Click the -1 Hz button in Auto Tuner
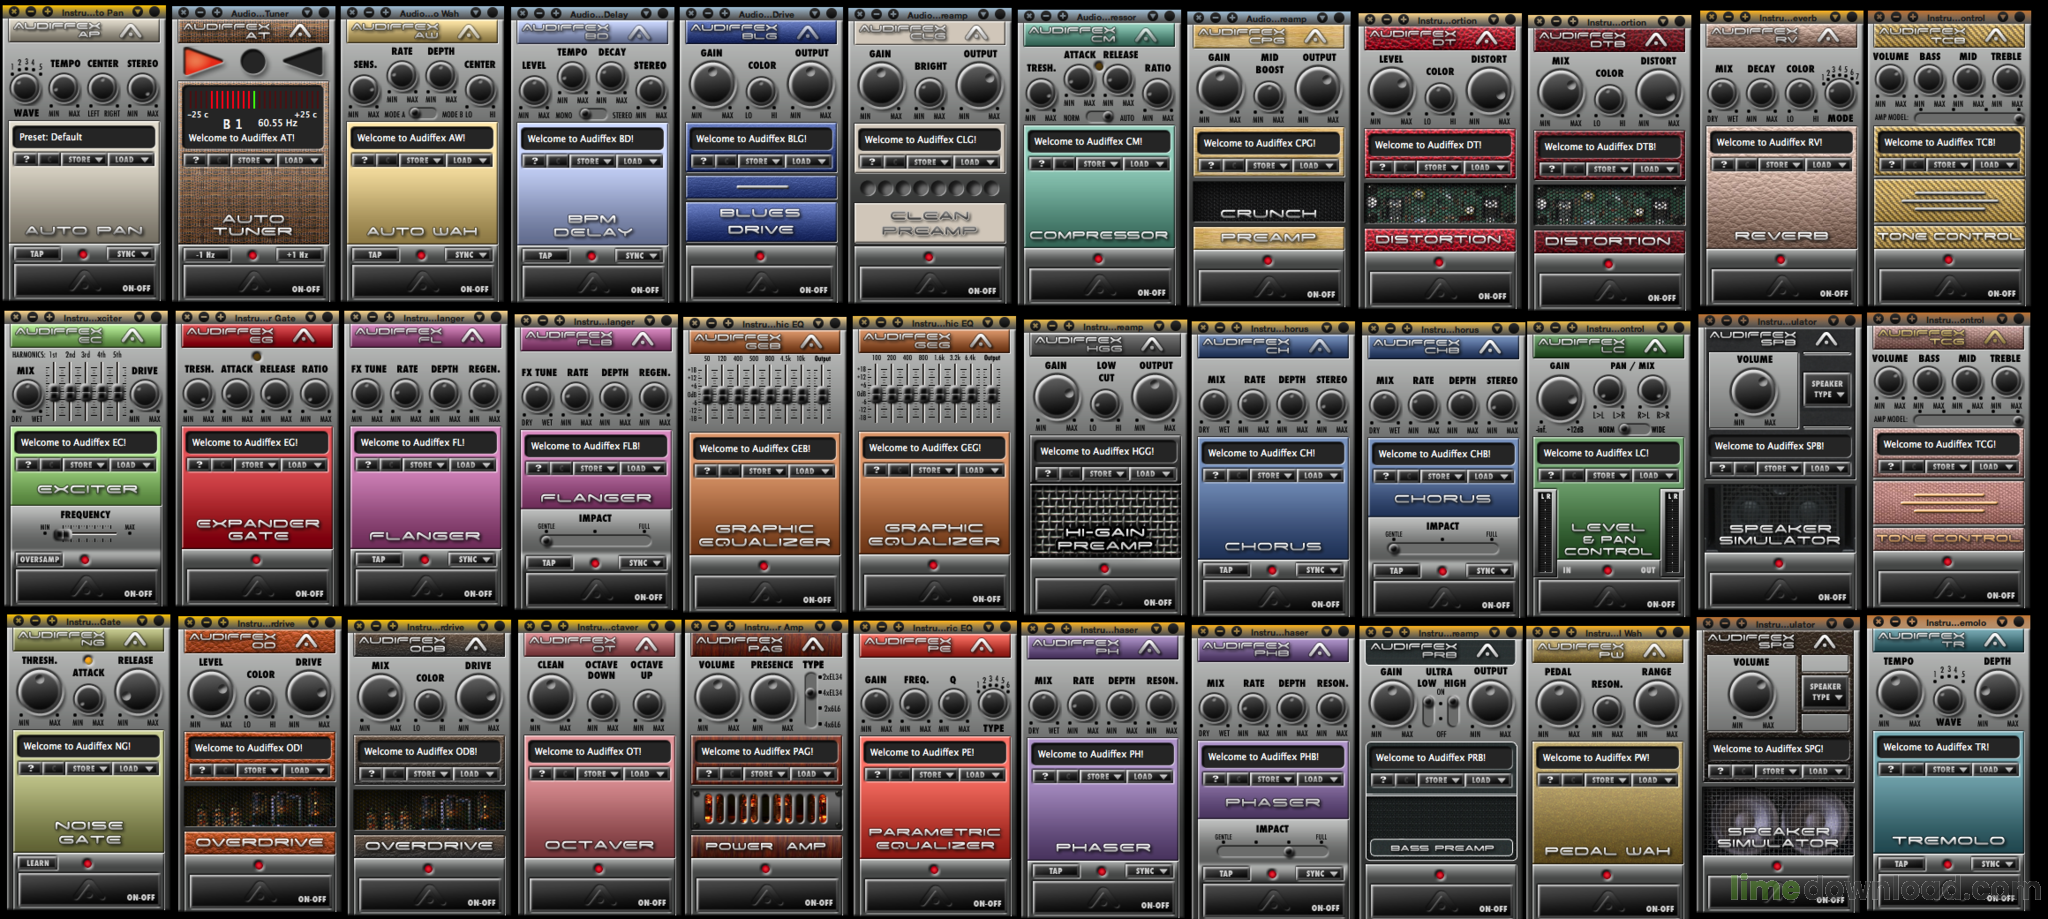2048x919 pixels. tap(206, 255)
